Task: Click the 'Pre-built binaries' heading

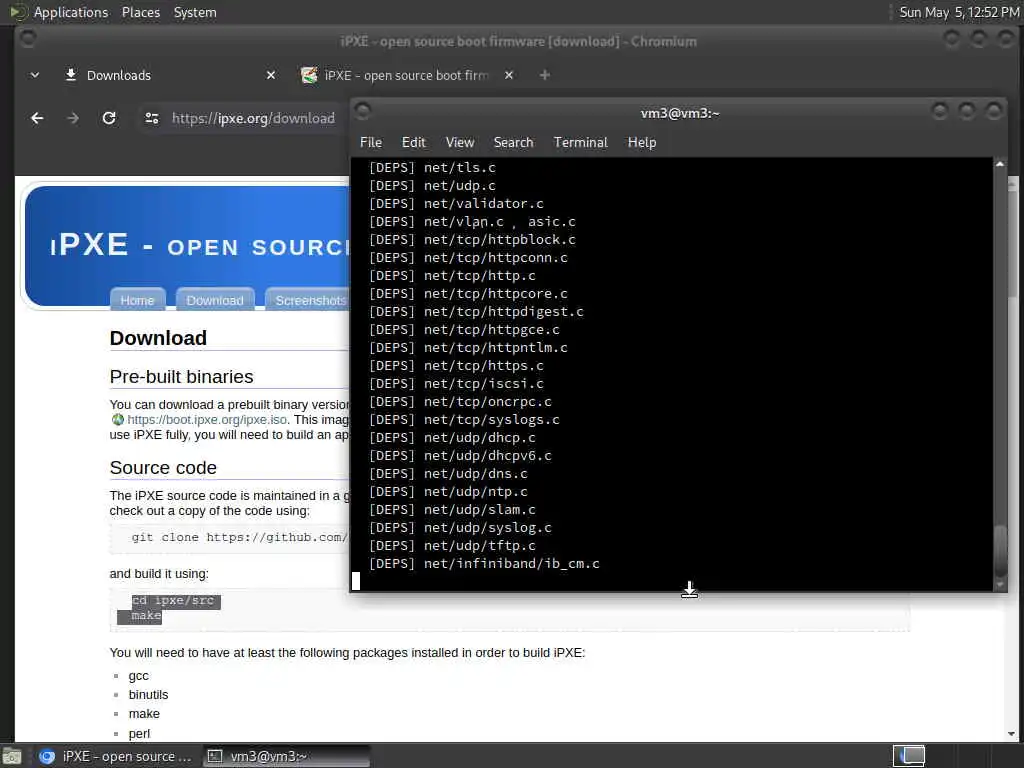Action: pyautogui.click(x=182, y=377)
